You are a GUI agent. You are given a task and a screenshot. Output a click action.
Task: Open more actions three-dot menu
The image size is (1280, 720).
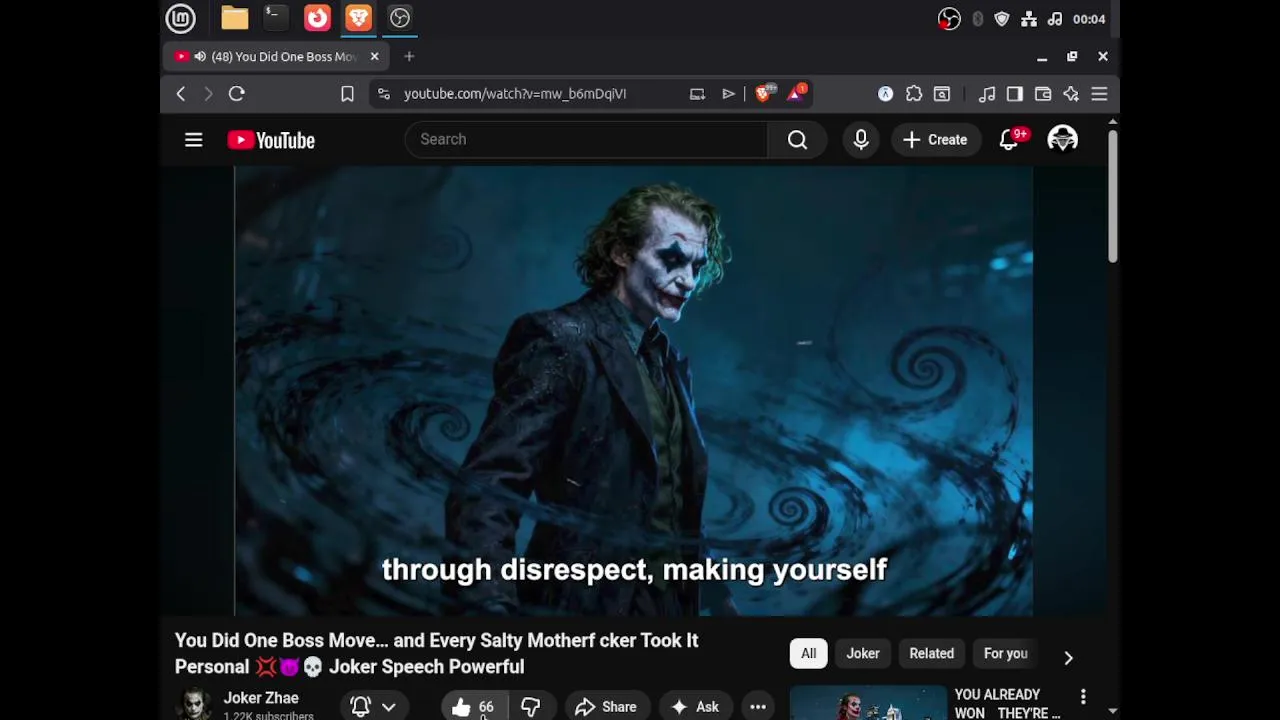[758, 707]
